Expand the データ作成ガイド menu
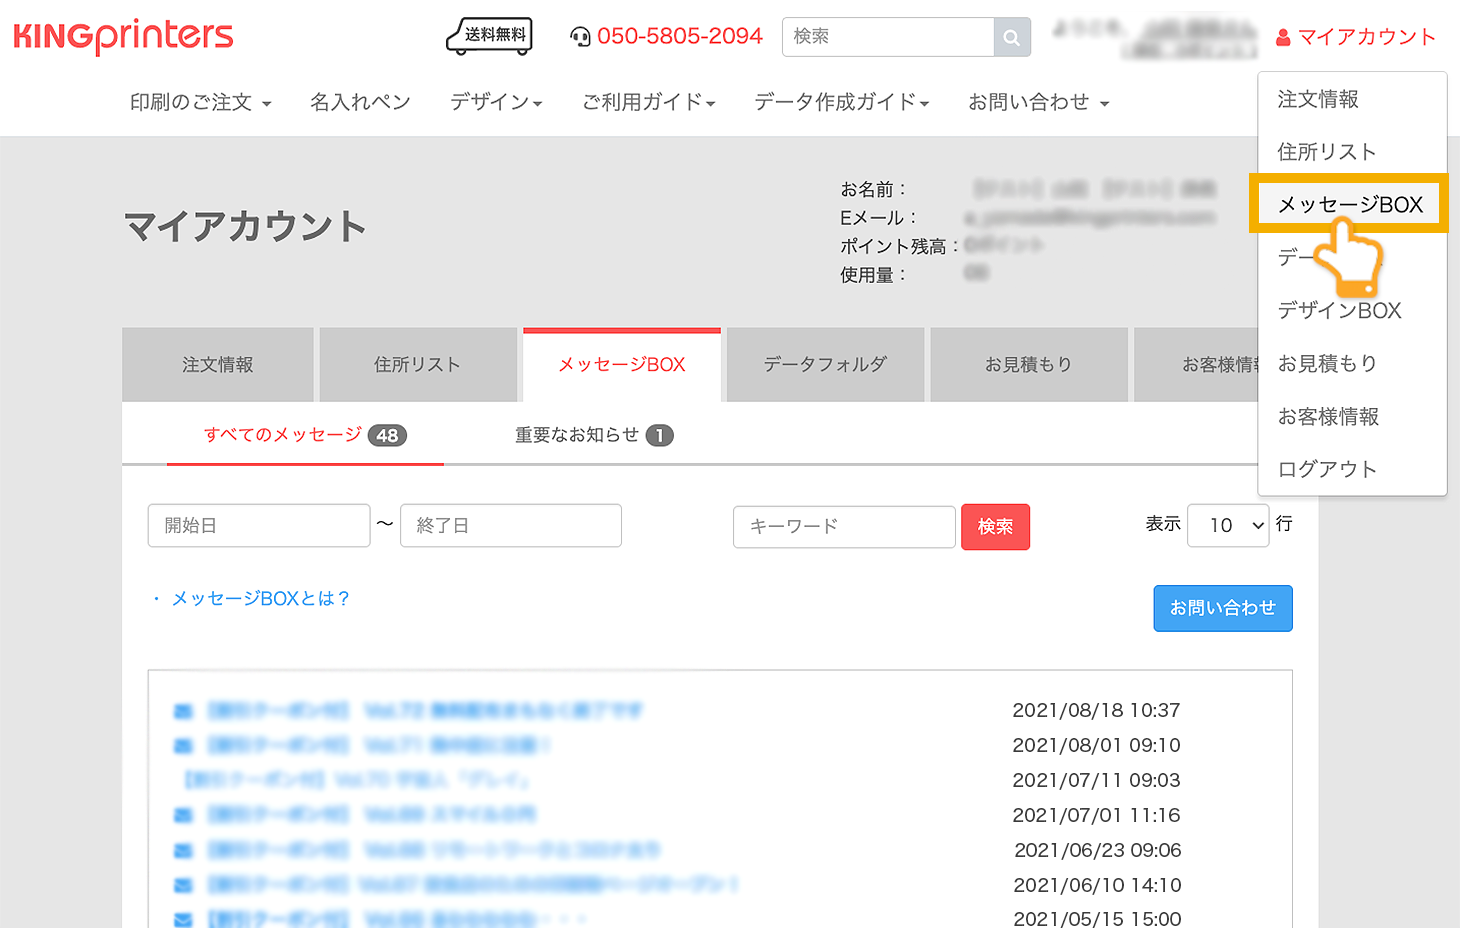This screenshot has height=928, width=1460. pos(841,102)
